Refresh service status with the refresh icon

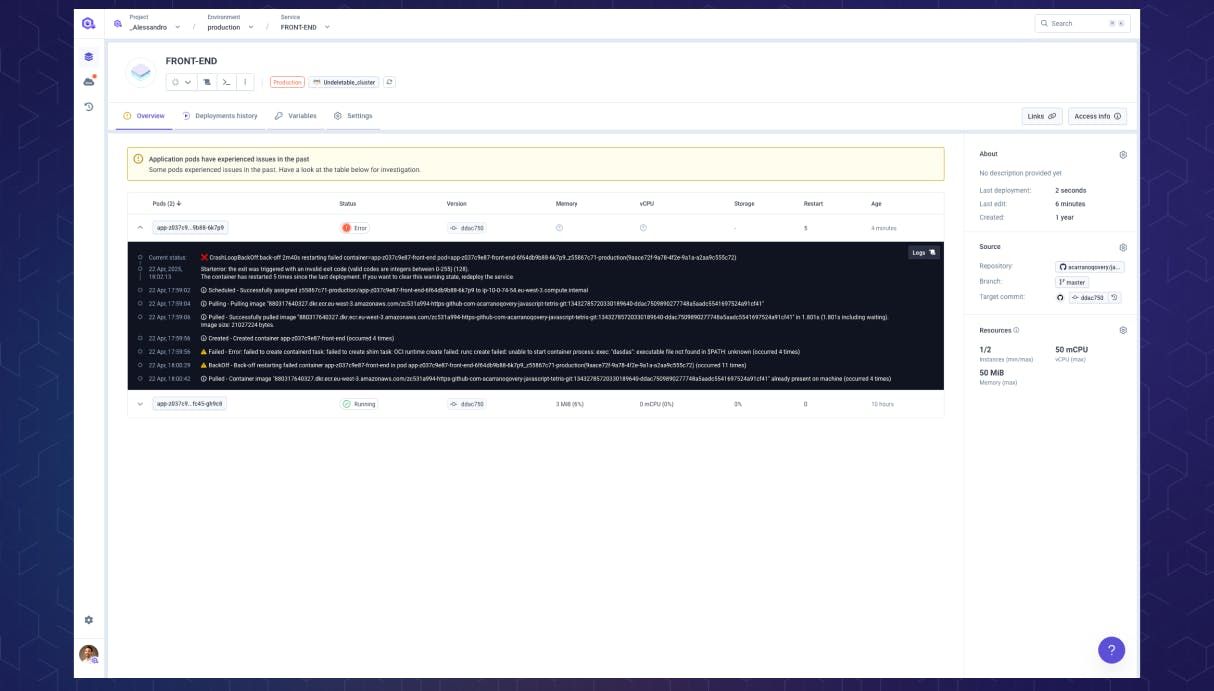pyautogui.click(x=388, y=82)
